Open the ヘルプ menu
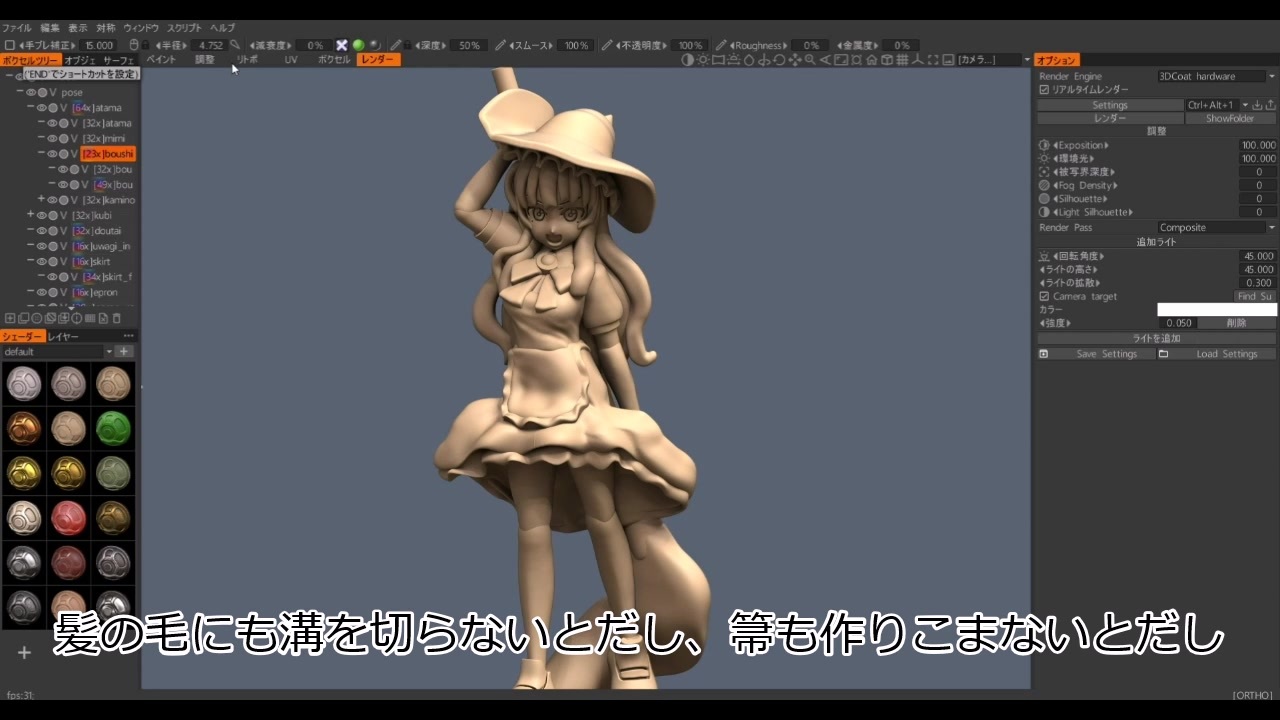This screenshot has width=1280, height=720. (222, 28)
